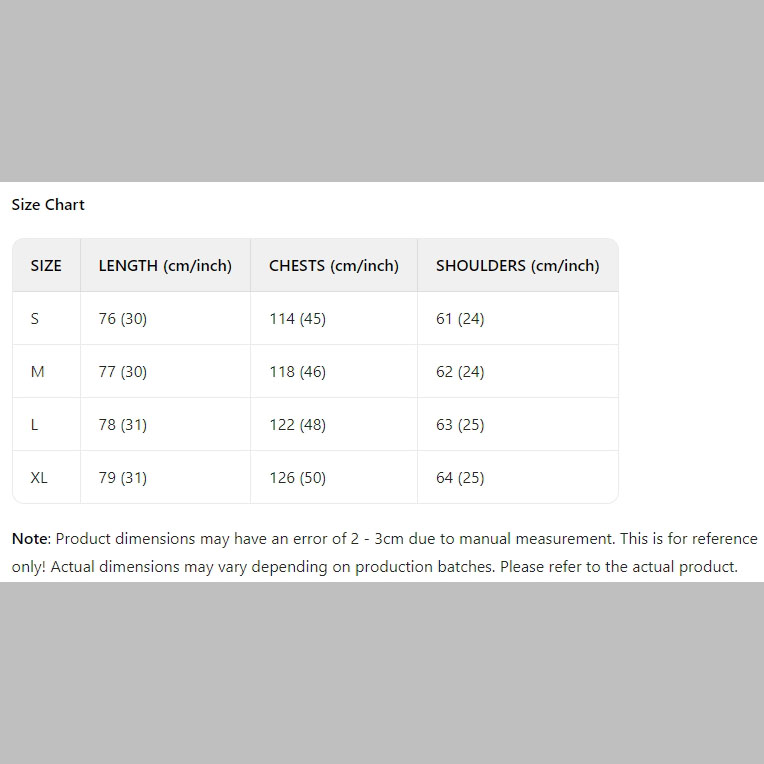Select the M size row label
The width and height of the screenshot is (764, 764).
coord(38,372)
